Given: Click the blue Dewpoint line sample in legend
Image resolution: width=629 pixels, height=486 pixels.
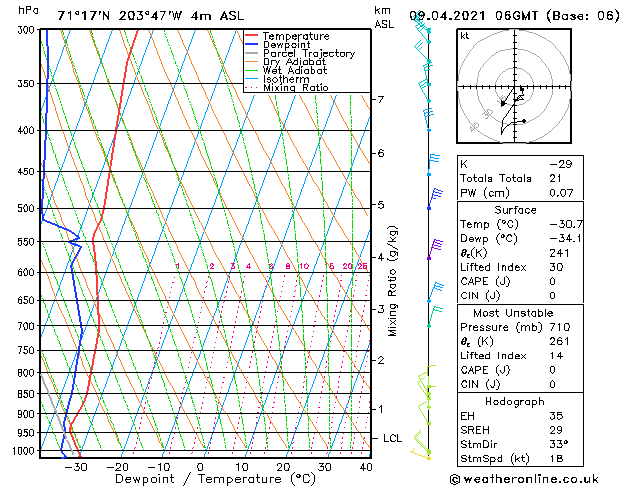Looking at the screenshot, I should [252, 45].
